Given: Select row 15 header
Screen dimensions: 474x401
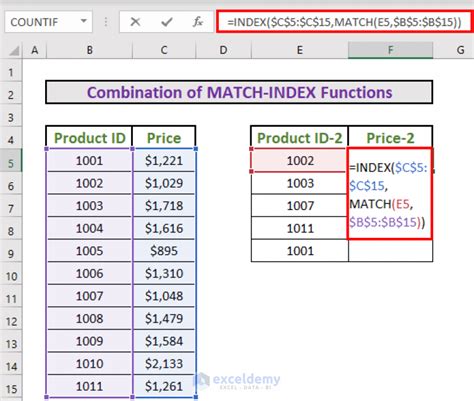Looking at the screenshot, I should coord(11,389).
